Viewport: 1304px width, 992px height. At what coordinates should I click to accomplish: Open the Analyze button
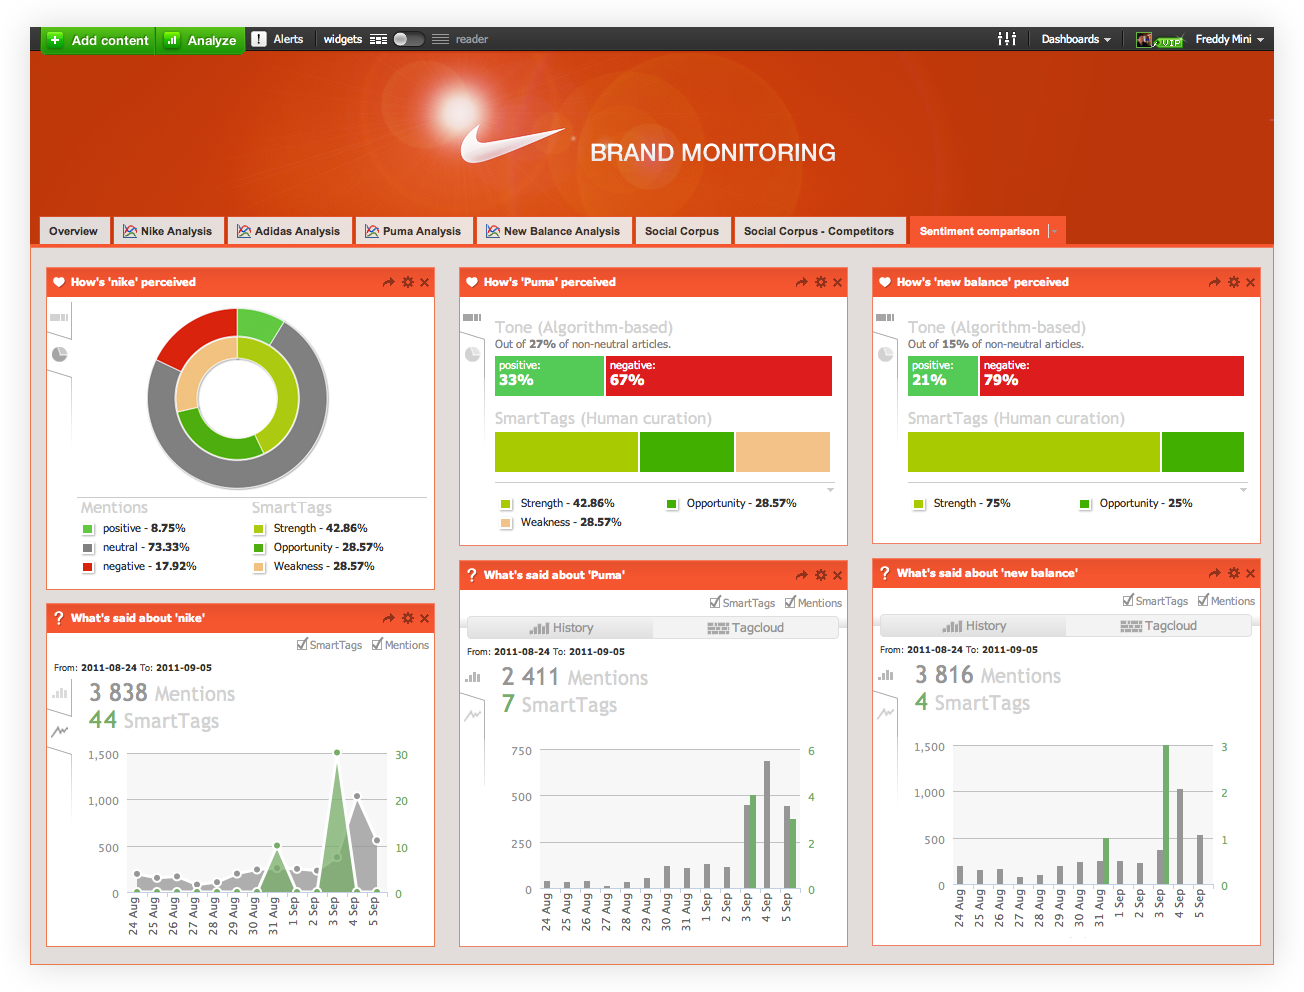[x=201, y=40]
